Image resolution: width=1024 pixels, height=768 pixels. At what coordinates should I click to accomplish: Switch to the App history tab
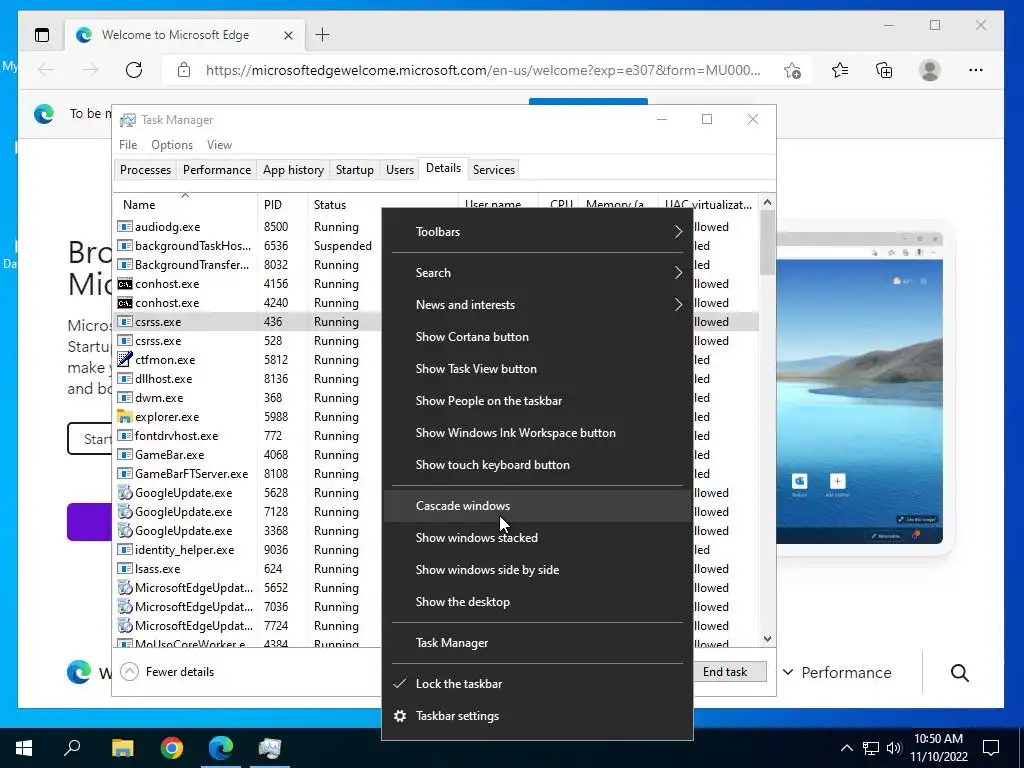pos(293,170)
